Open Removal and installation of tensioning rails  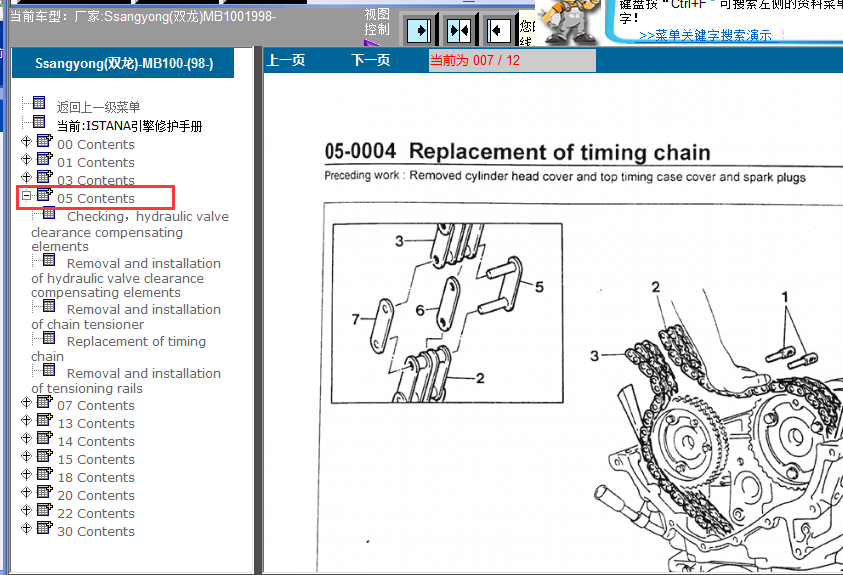(126, 380)
